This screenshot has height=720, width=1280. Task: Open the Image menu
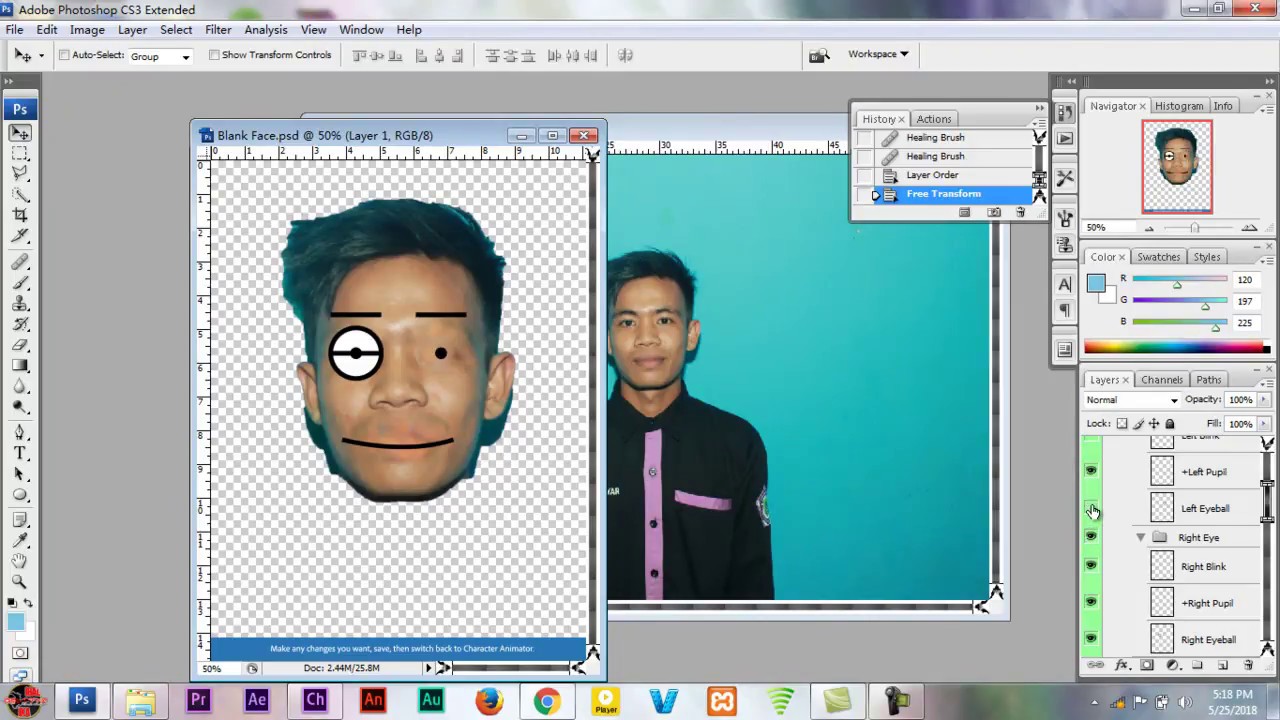click(87, 30)
